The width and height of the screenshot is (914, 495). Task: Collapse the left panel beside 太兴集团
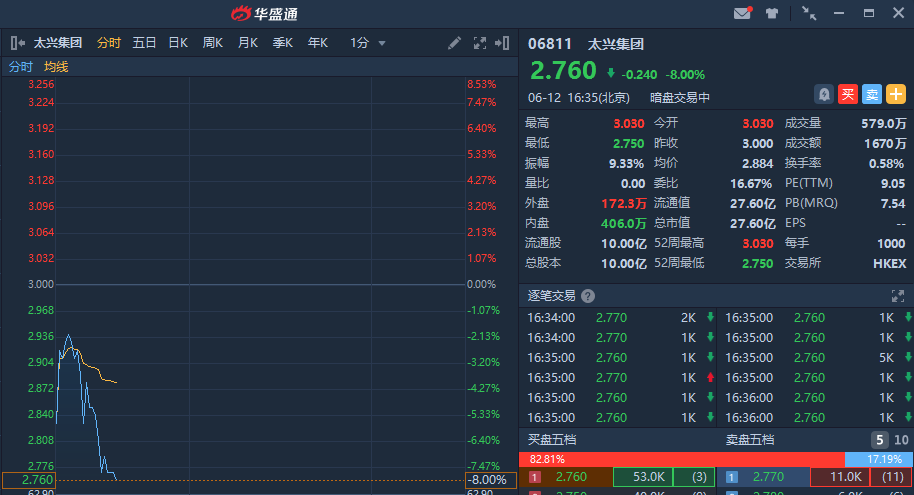[17, 43]
